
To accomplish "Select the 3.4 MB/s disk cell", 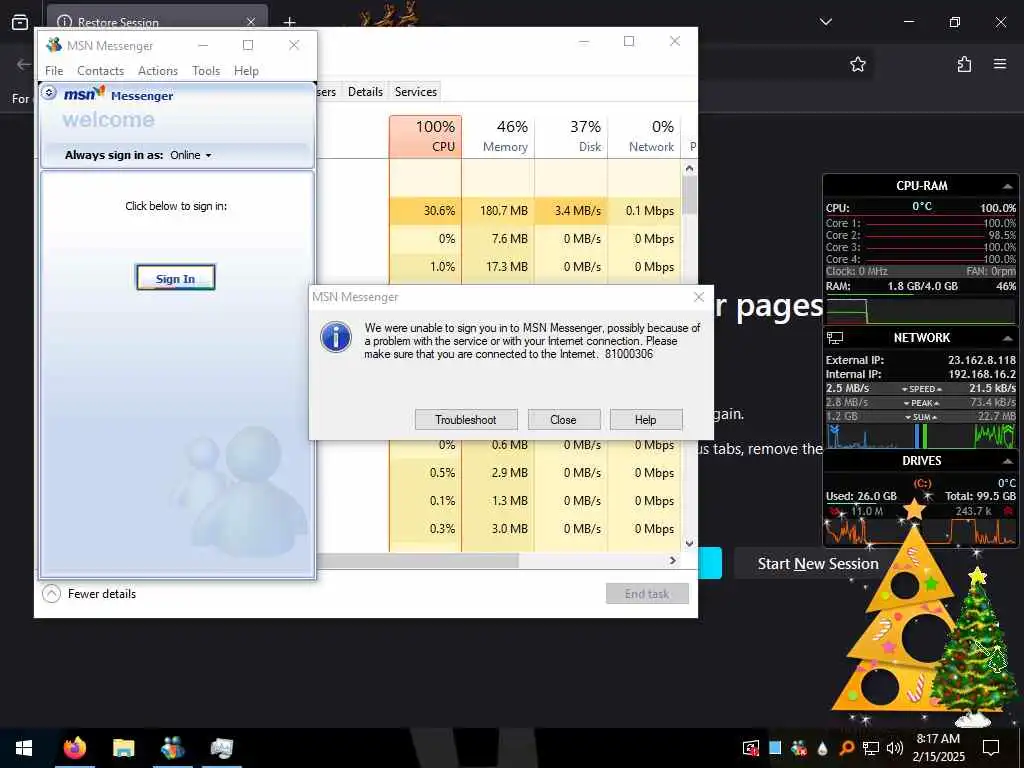I will pos(571,210).
